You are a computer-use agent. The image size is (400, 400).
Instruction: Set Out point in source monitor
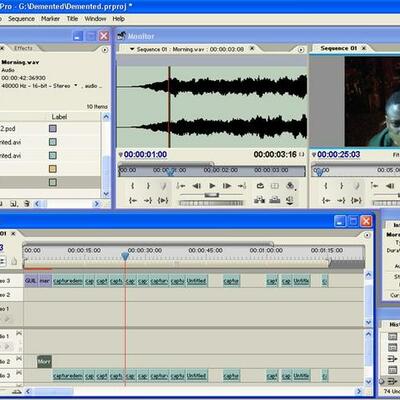coord(148,186)
